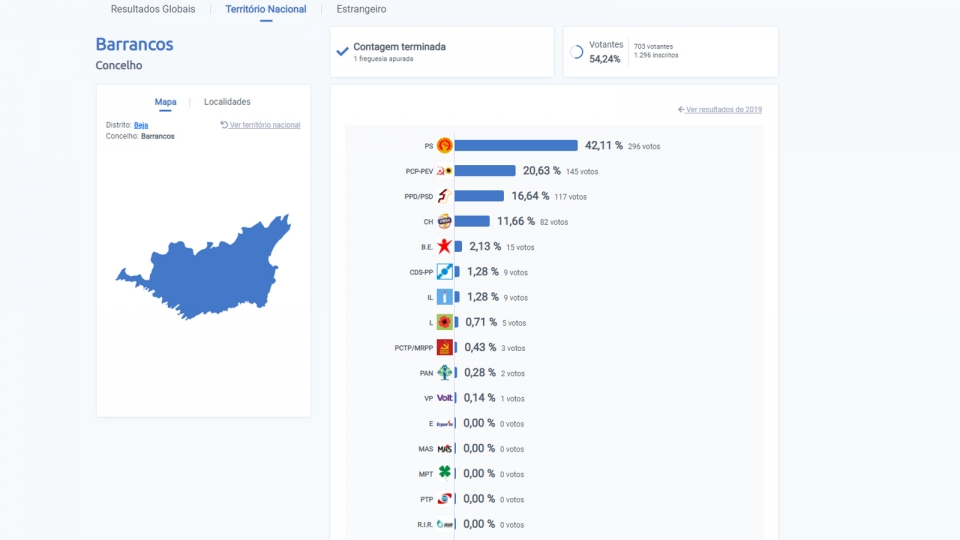Screen dimensions: 960x540
Task: Select the Mapa tab
Action: pyautogui.click(x=165, y=102)
